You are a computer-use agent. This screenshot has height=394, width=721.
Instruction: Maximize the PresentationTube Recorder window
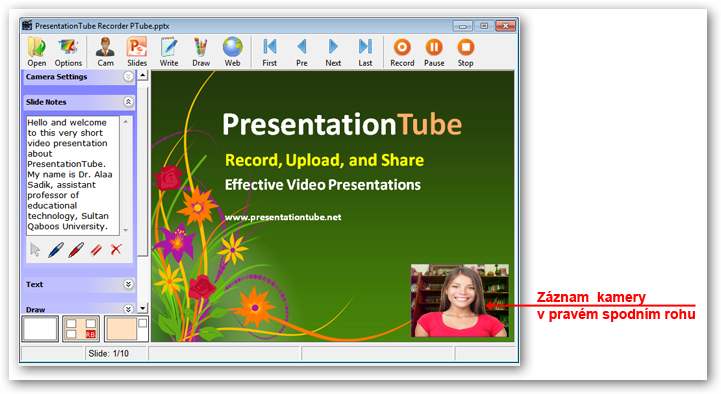(x=484, y=26)
